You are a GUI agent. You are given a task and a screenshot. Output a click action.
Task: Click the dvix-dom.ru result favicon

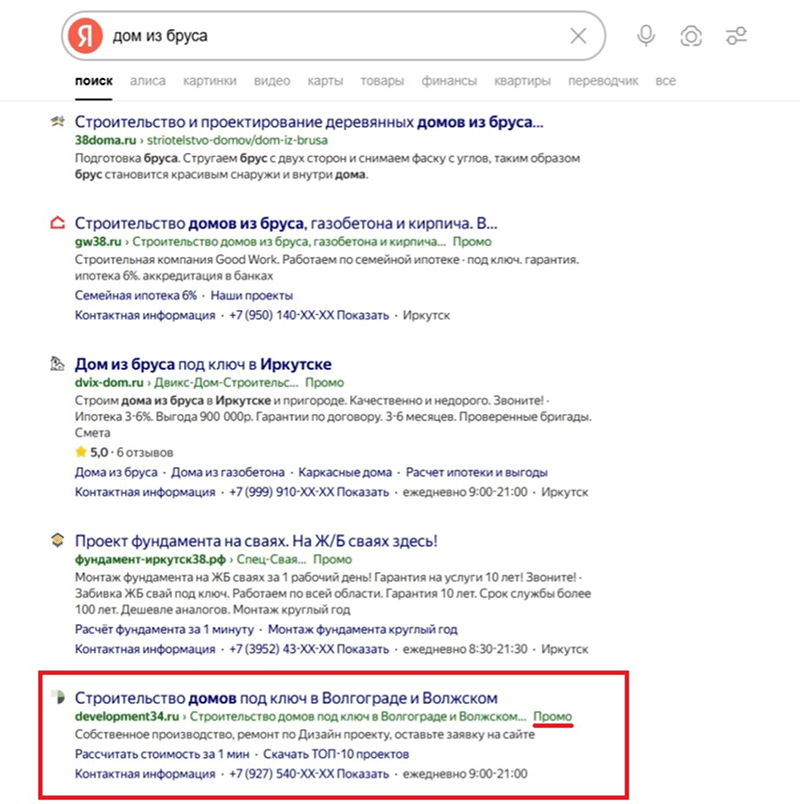57,364
